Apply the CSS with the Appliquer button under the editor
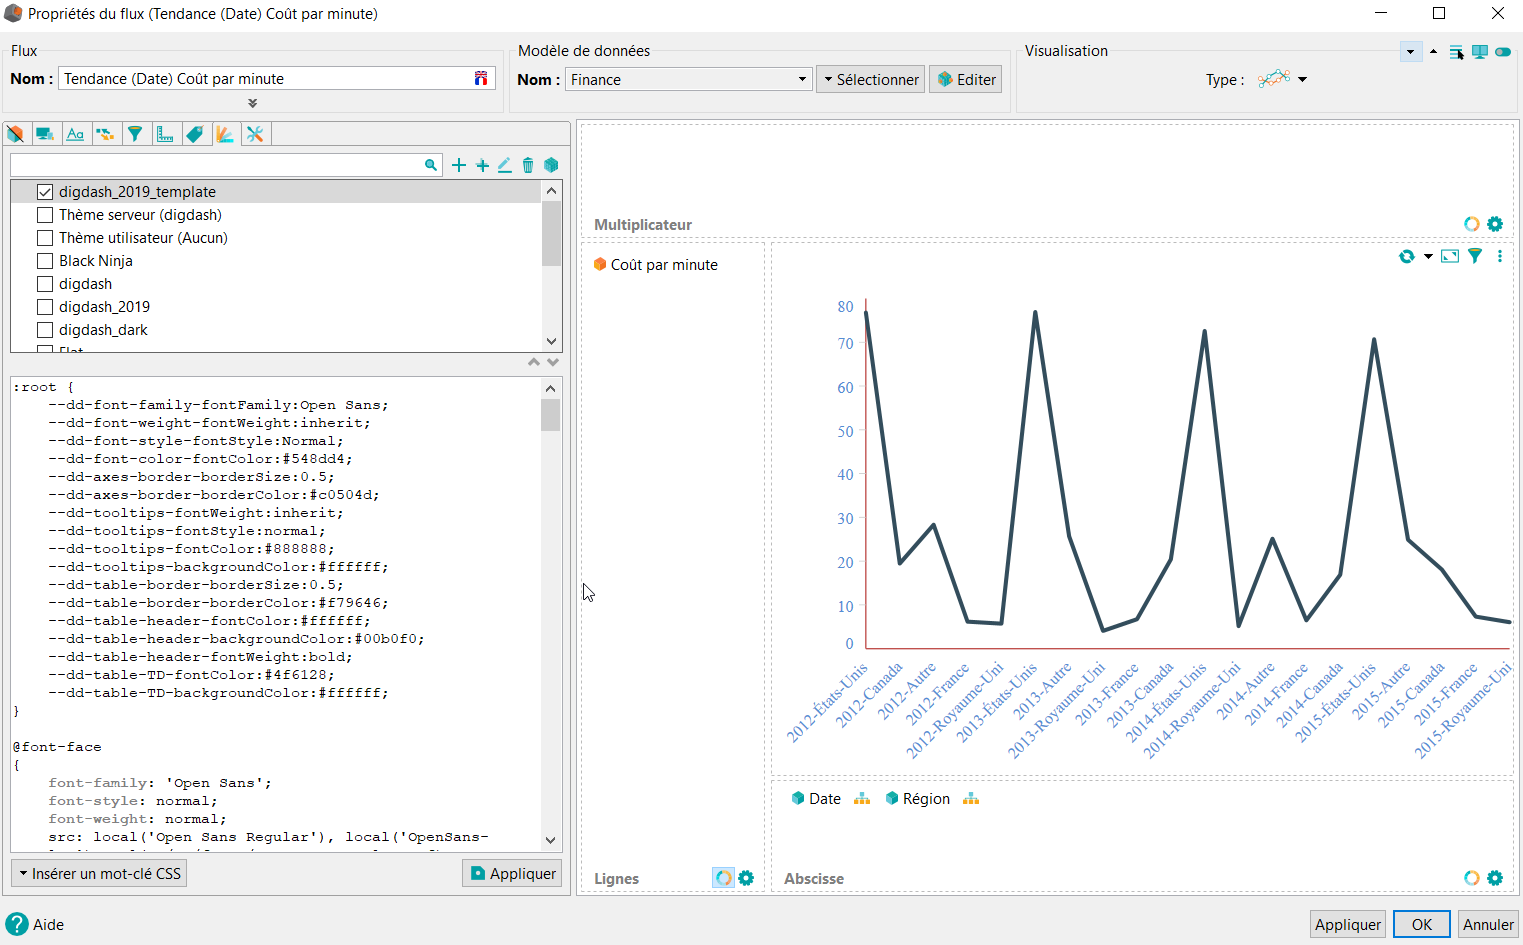 [x=512, y=873]
